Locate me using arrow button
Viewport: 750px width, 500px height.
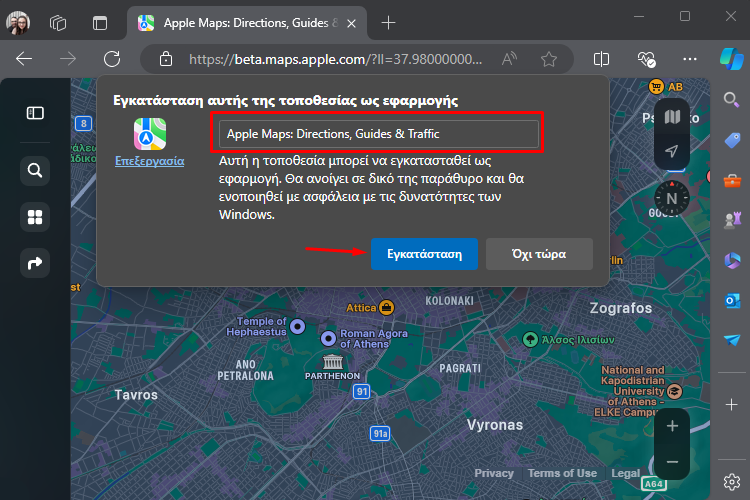click(672, 151)
